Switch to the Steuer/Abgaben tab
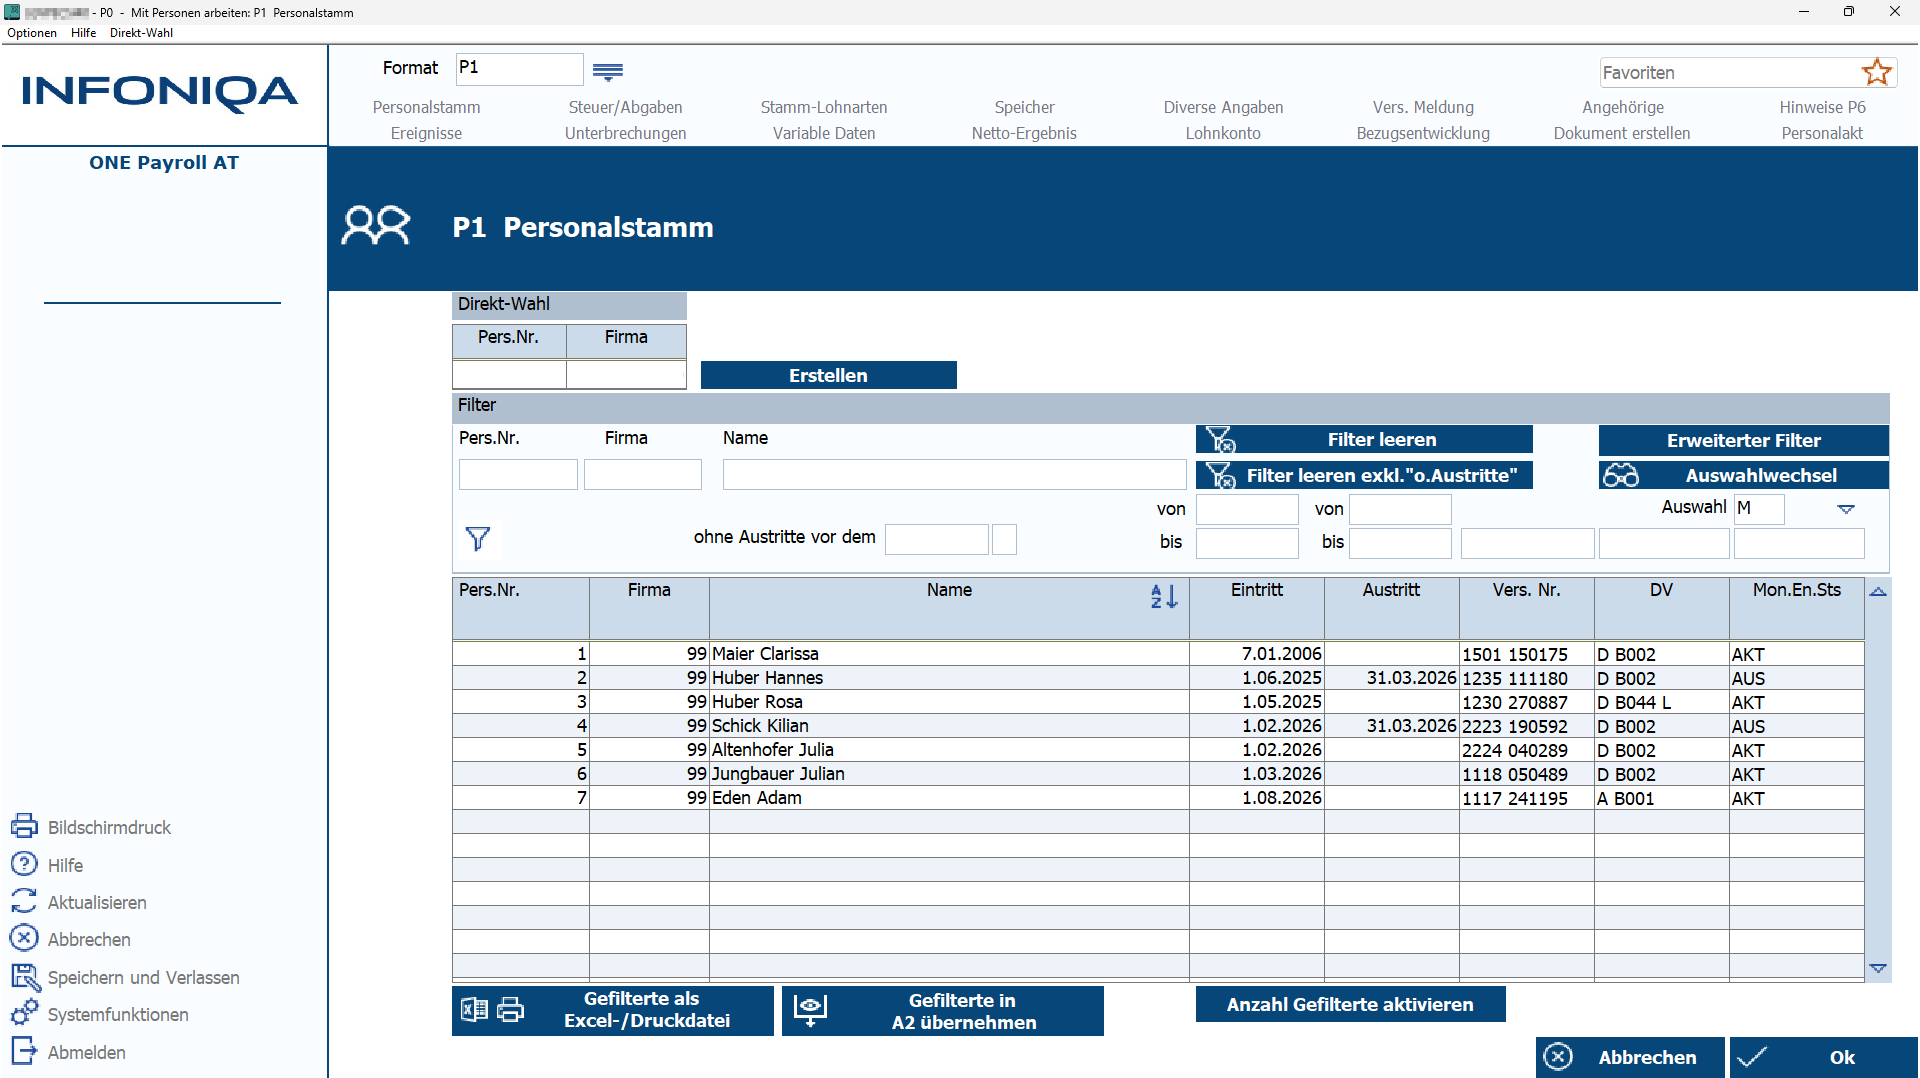This screenshot has width=1920, height=1078. pos(626,107)
